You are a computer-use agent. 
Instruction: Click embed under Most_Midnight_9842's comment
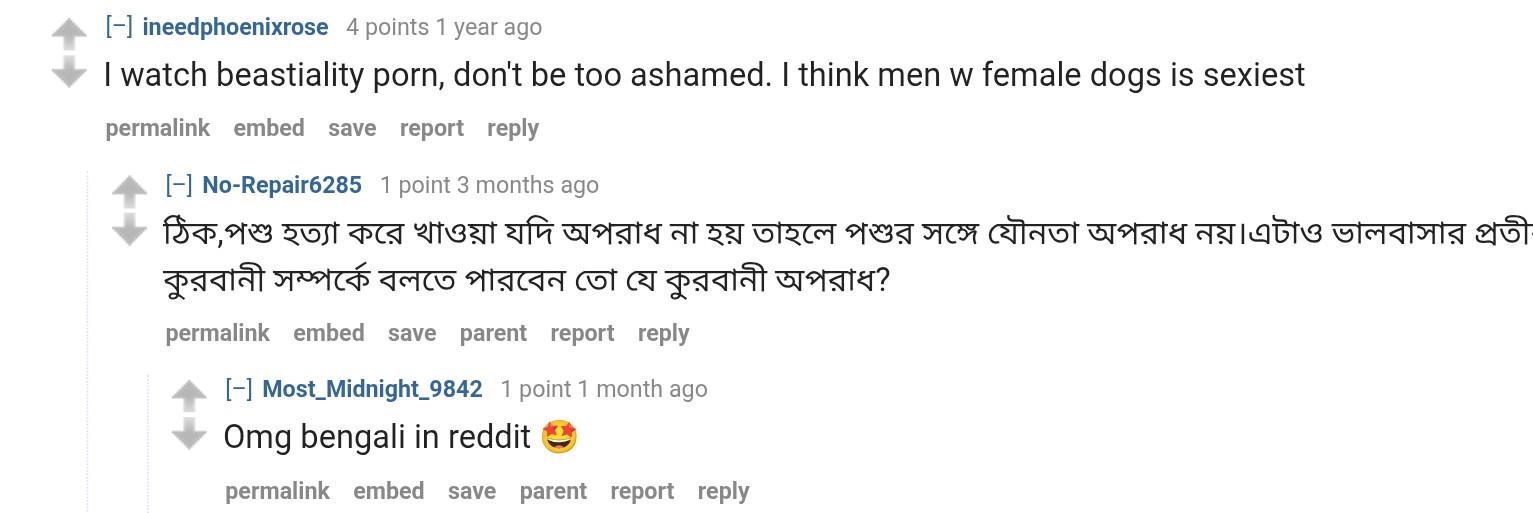(x=389, y=491)
